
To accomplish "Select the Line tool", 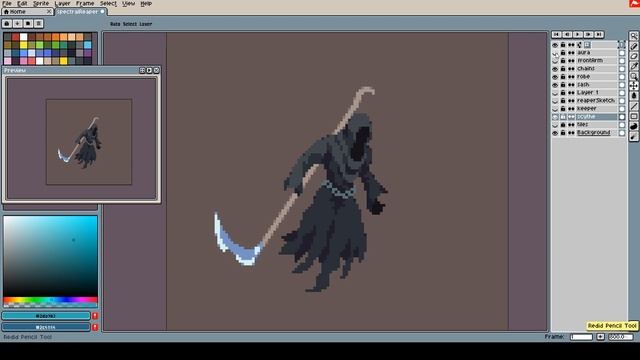I will click(633, 106).
